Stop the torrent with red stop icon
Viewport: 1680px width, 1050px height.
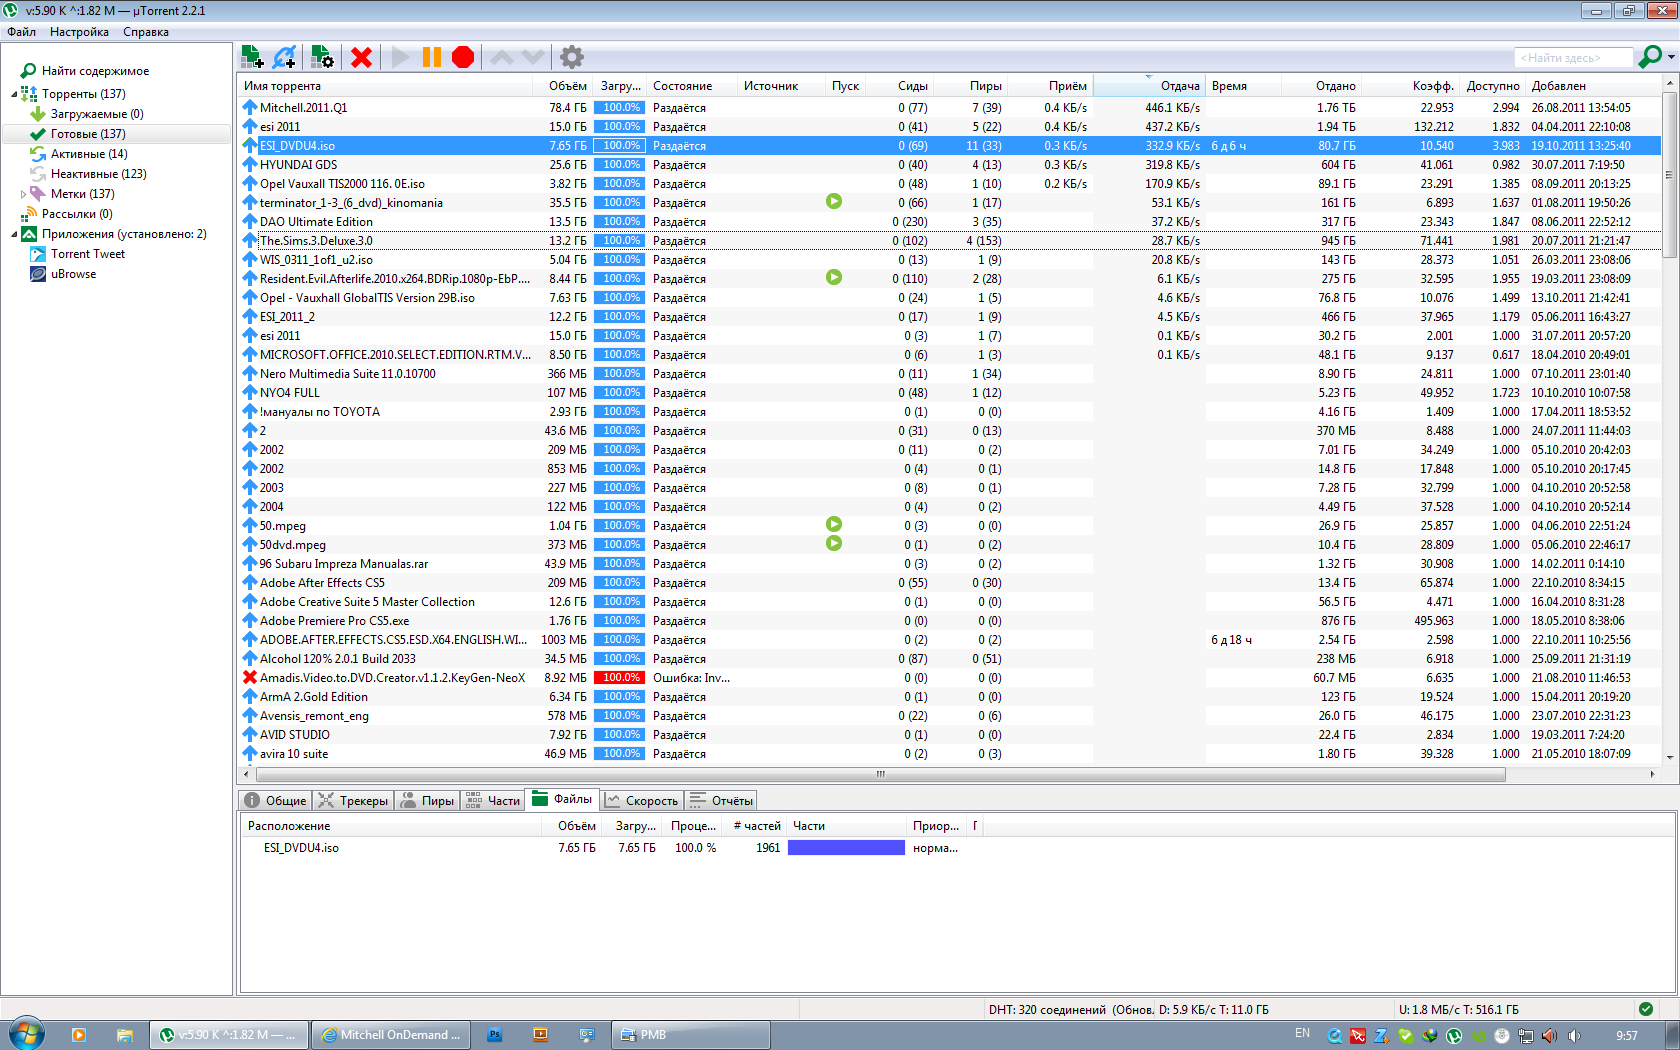(463, 57)
